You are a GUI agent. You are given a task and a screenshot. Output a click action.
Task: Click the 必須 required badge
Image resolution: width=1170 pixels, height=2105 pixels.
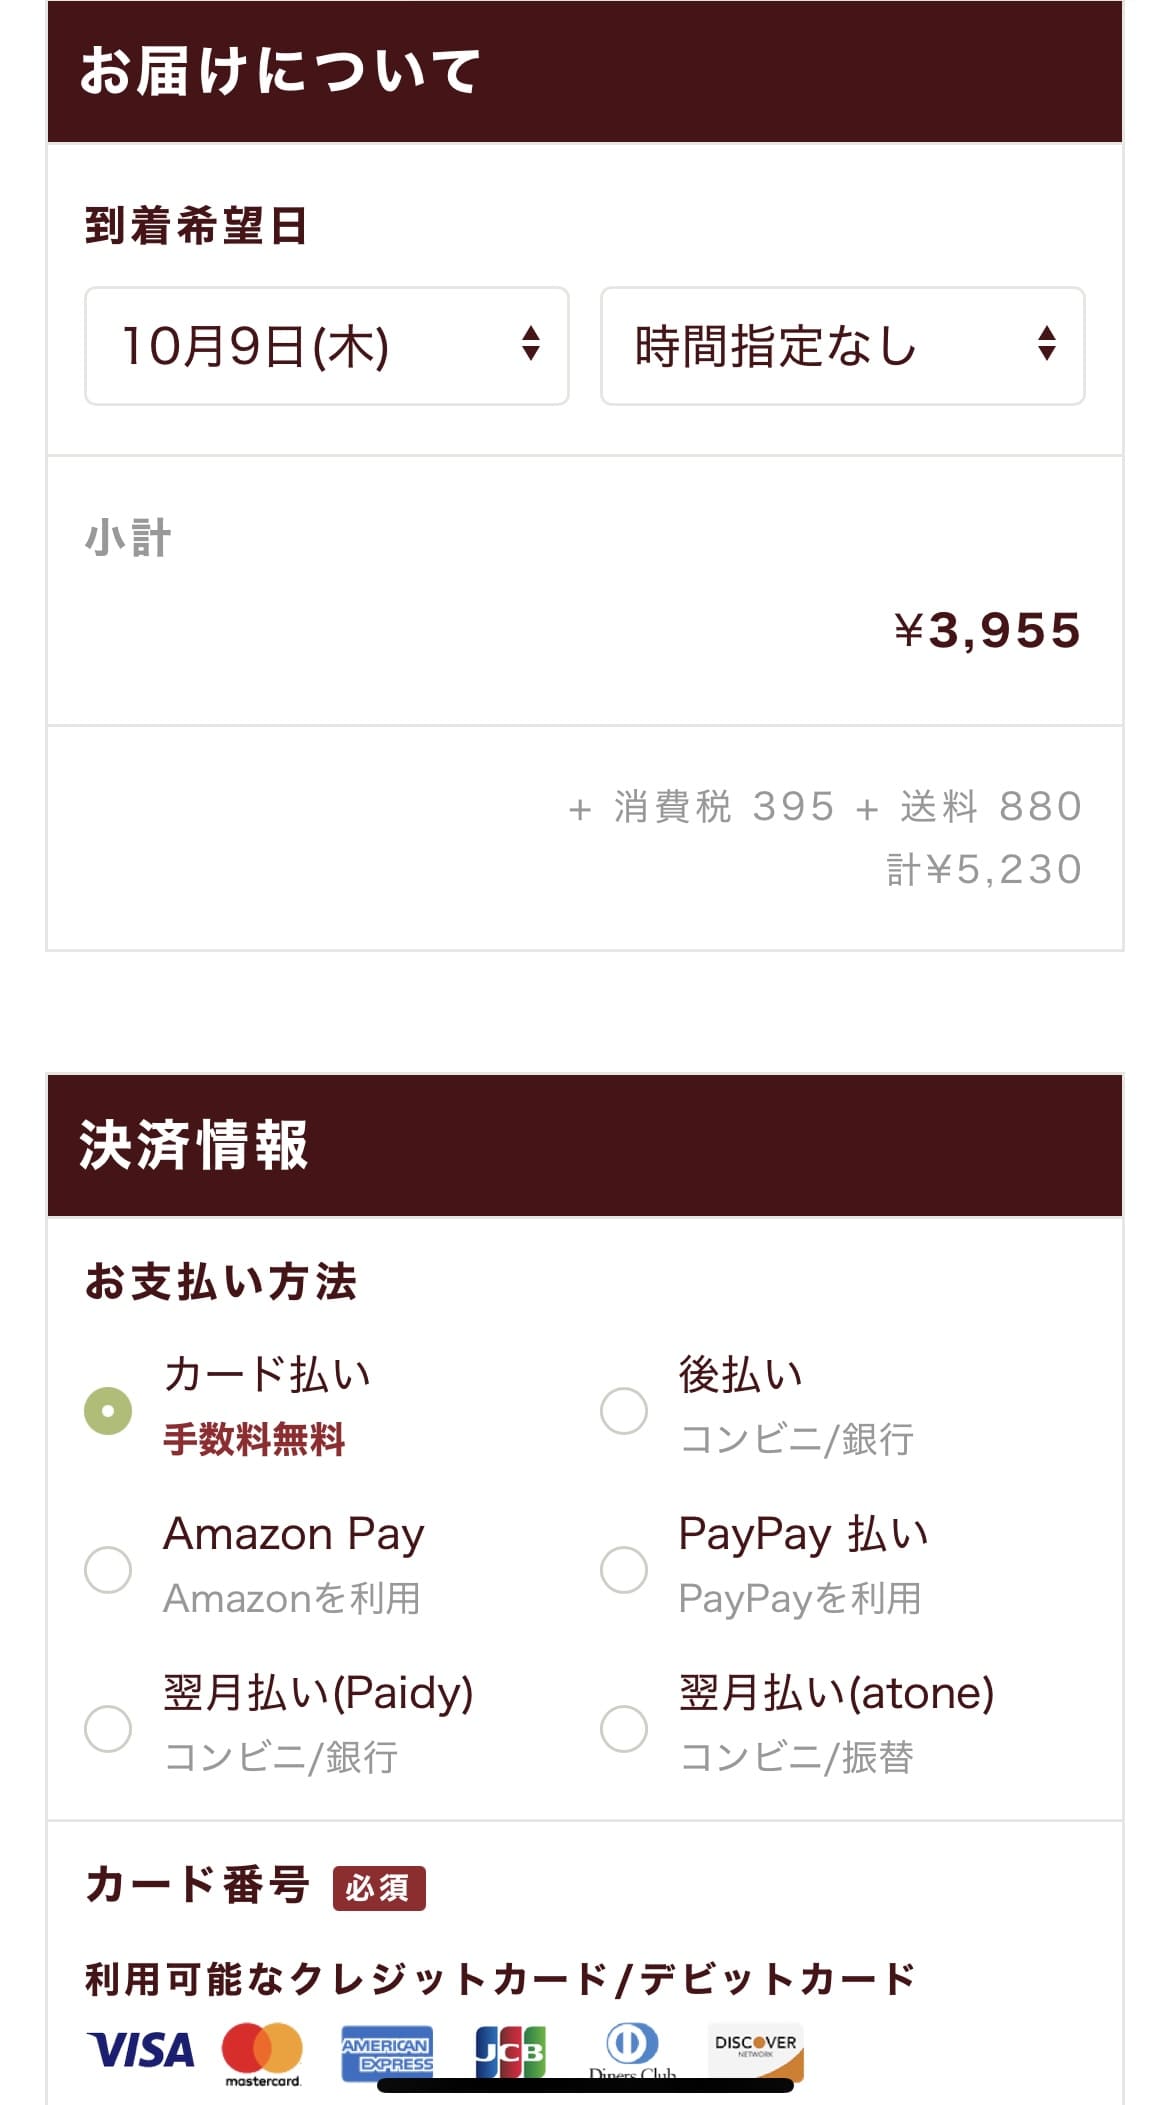pyautogui.click(x=379, y=1888)
